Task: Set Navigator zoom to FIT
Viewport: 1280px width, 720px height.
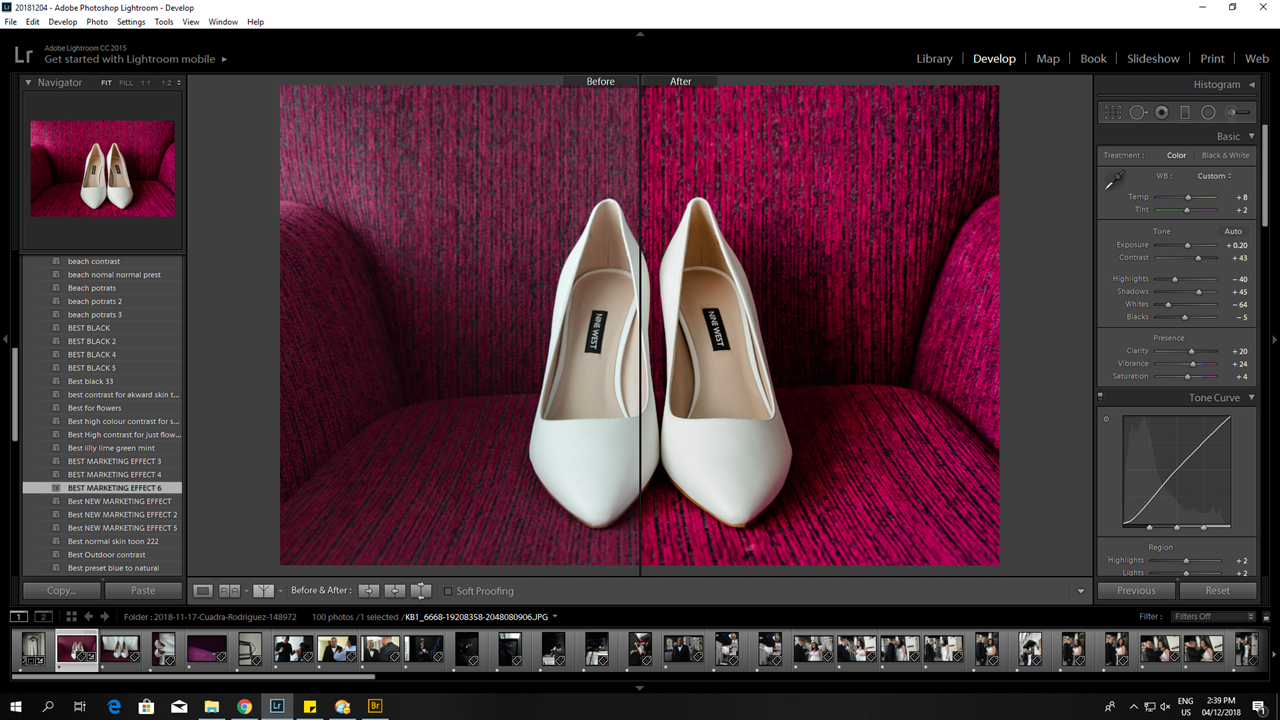Action: tap(106, 83)
